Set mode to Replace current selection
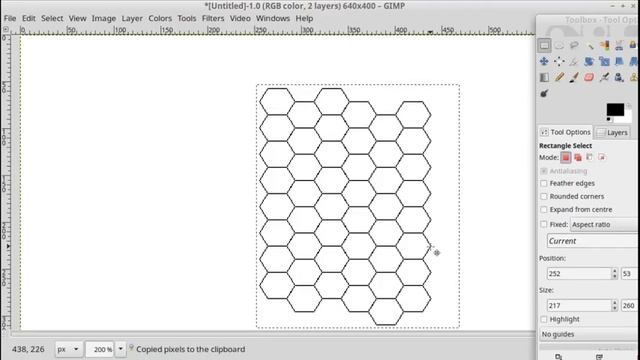640x360 pixels. [x=566, y=157]
